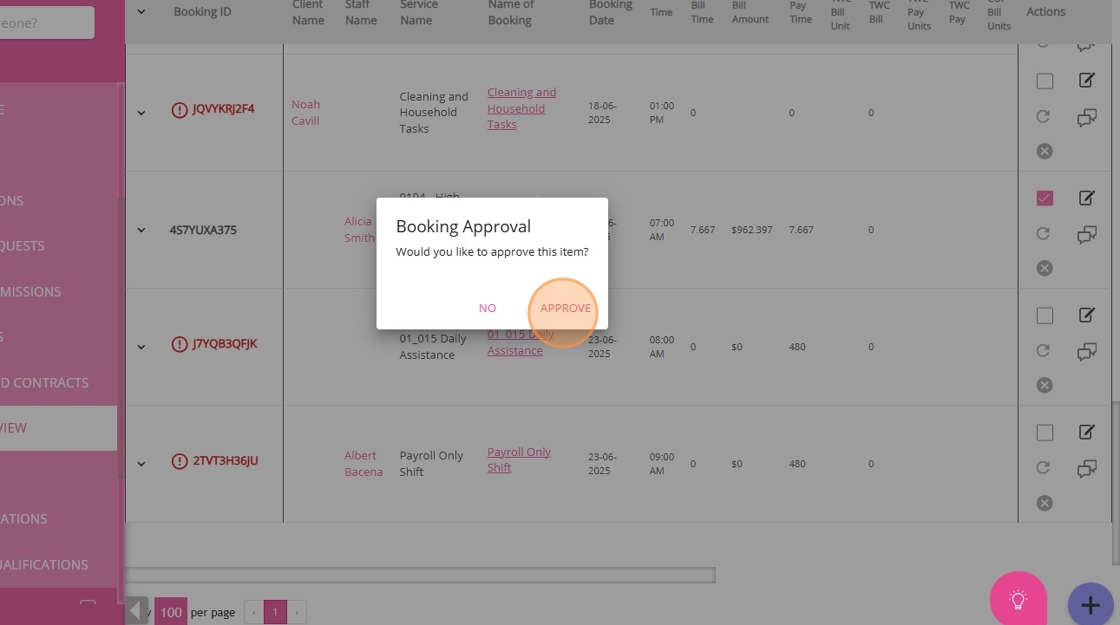This screenshot has height=625, width=1120.
Task: Click refresh icon for booking J7YQB3QFJK
Action: click(1043, 351)
